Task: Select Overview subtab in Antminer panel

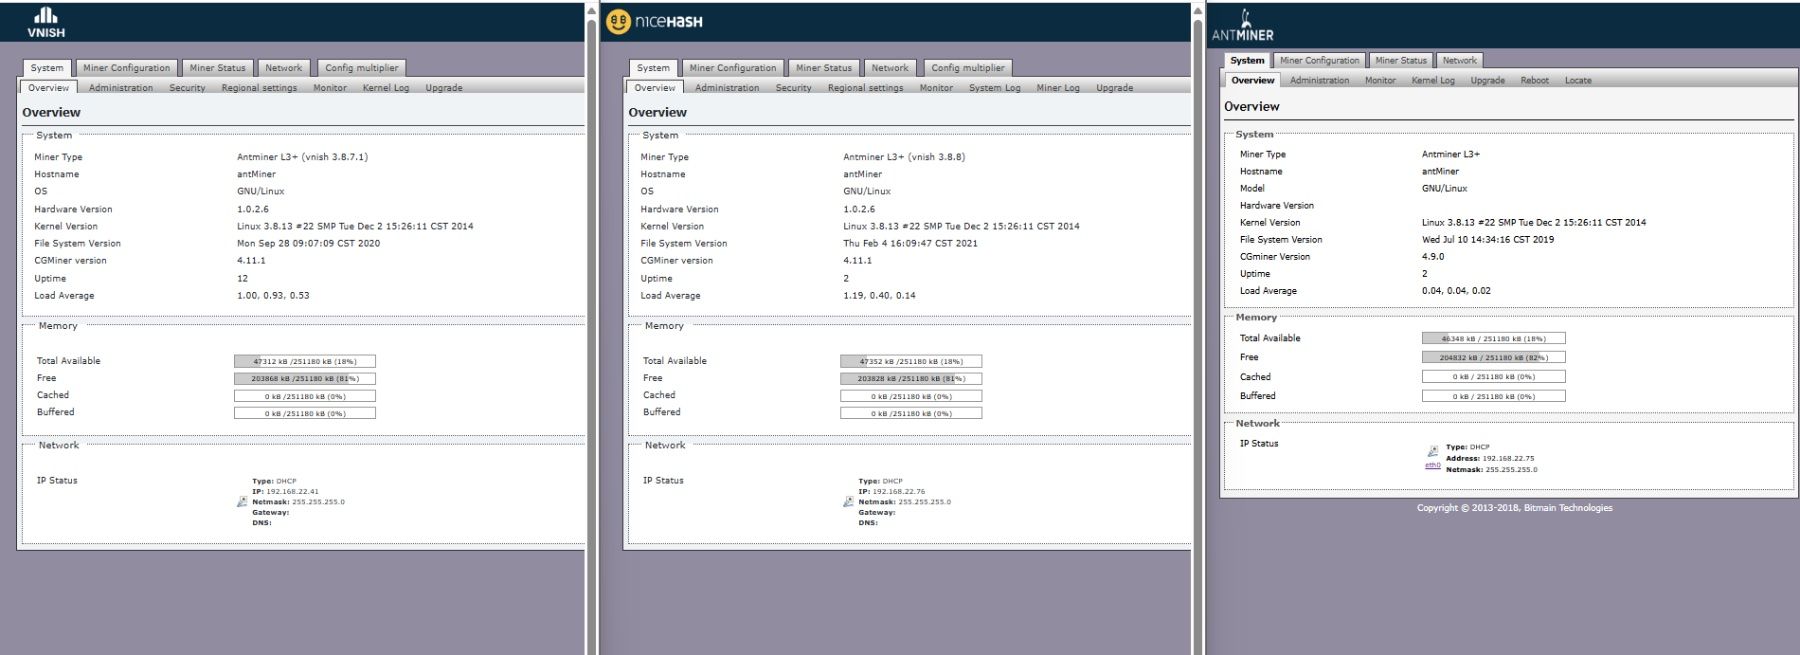Action: (1253, 80)
